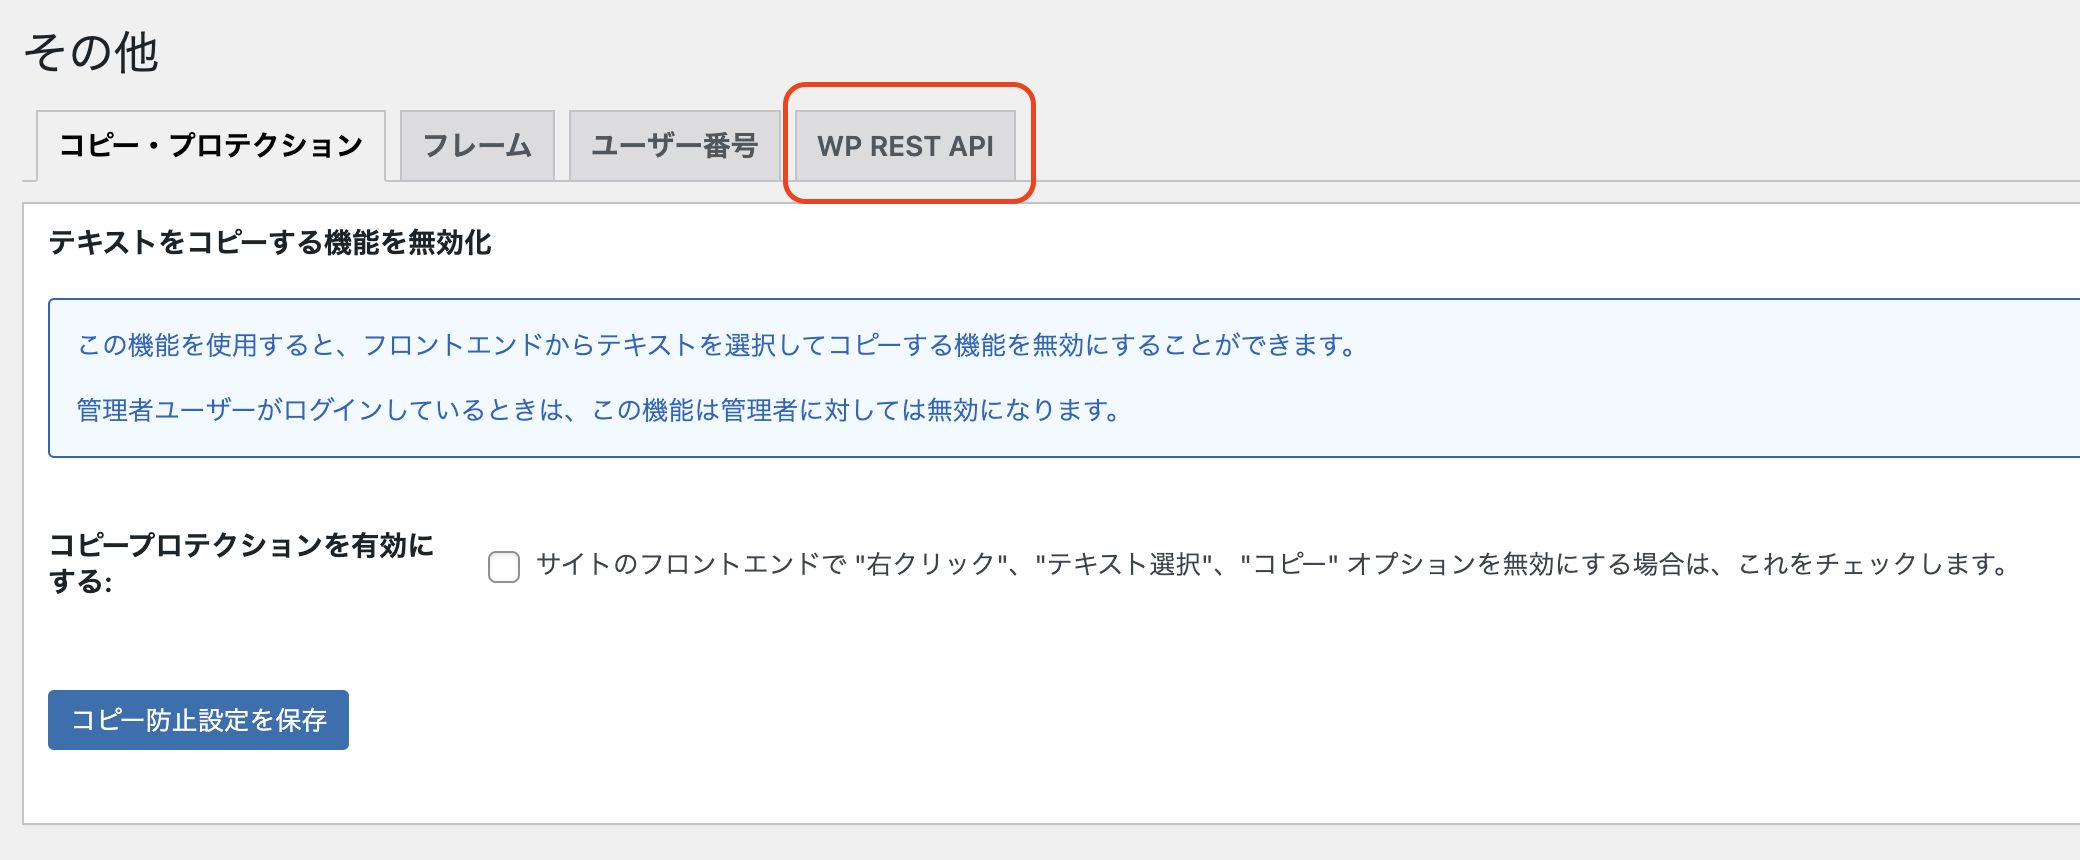Click the blue-bordered info notice box
This screenshot has width=2080, height=860.
pyautogui.click(x=1064, y=378)
